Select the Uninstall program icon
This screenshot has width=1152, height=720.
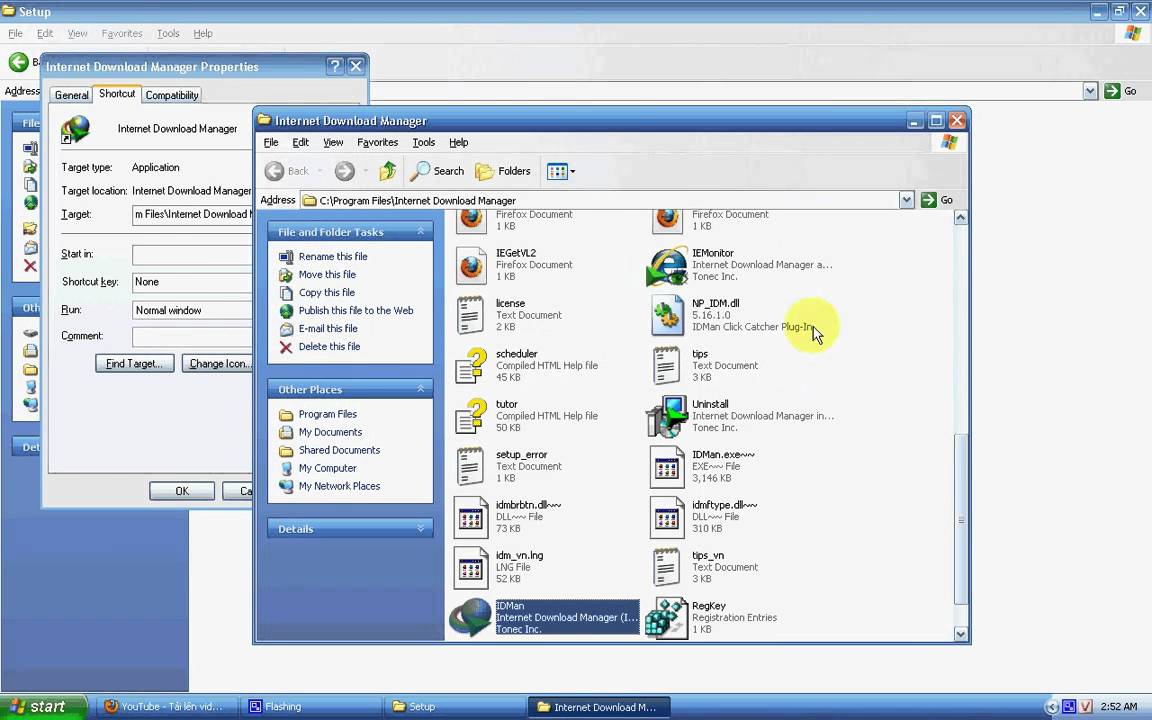(x=667, y=416)
